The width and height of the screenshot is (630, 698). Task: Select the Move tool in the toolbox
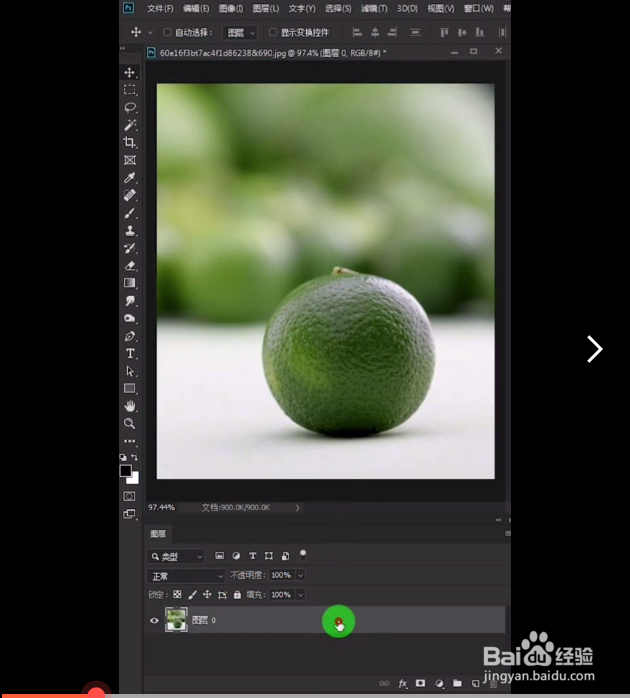click(x=130, y=73)
